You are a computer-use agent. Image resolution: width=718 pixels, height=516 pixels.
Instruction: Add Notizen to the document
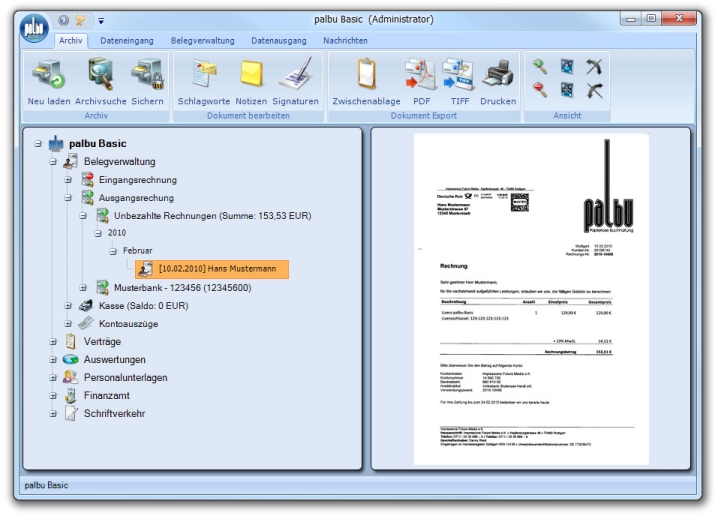point(251,76)
